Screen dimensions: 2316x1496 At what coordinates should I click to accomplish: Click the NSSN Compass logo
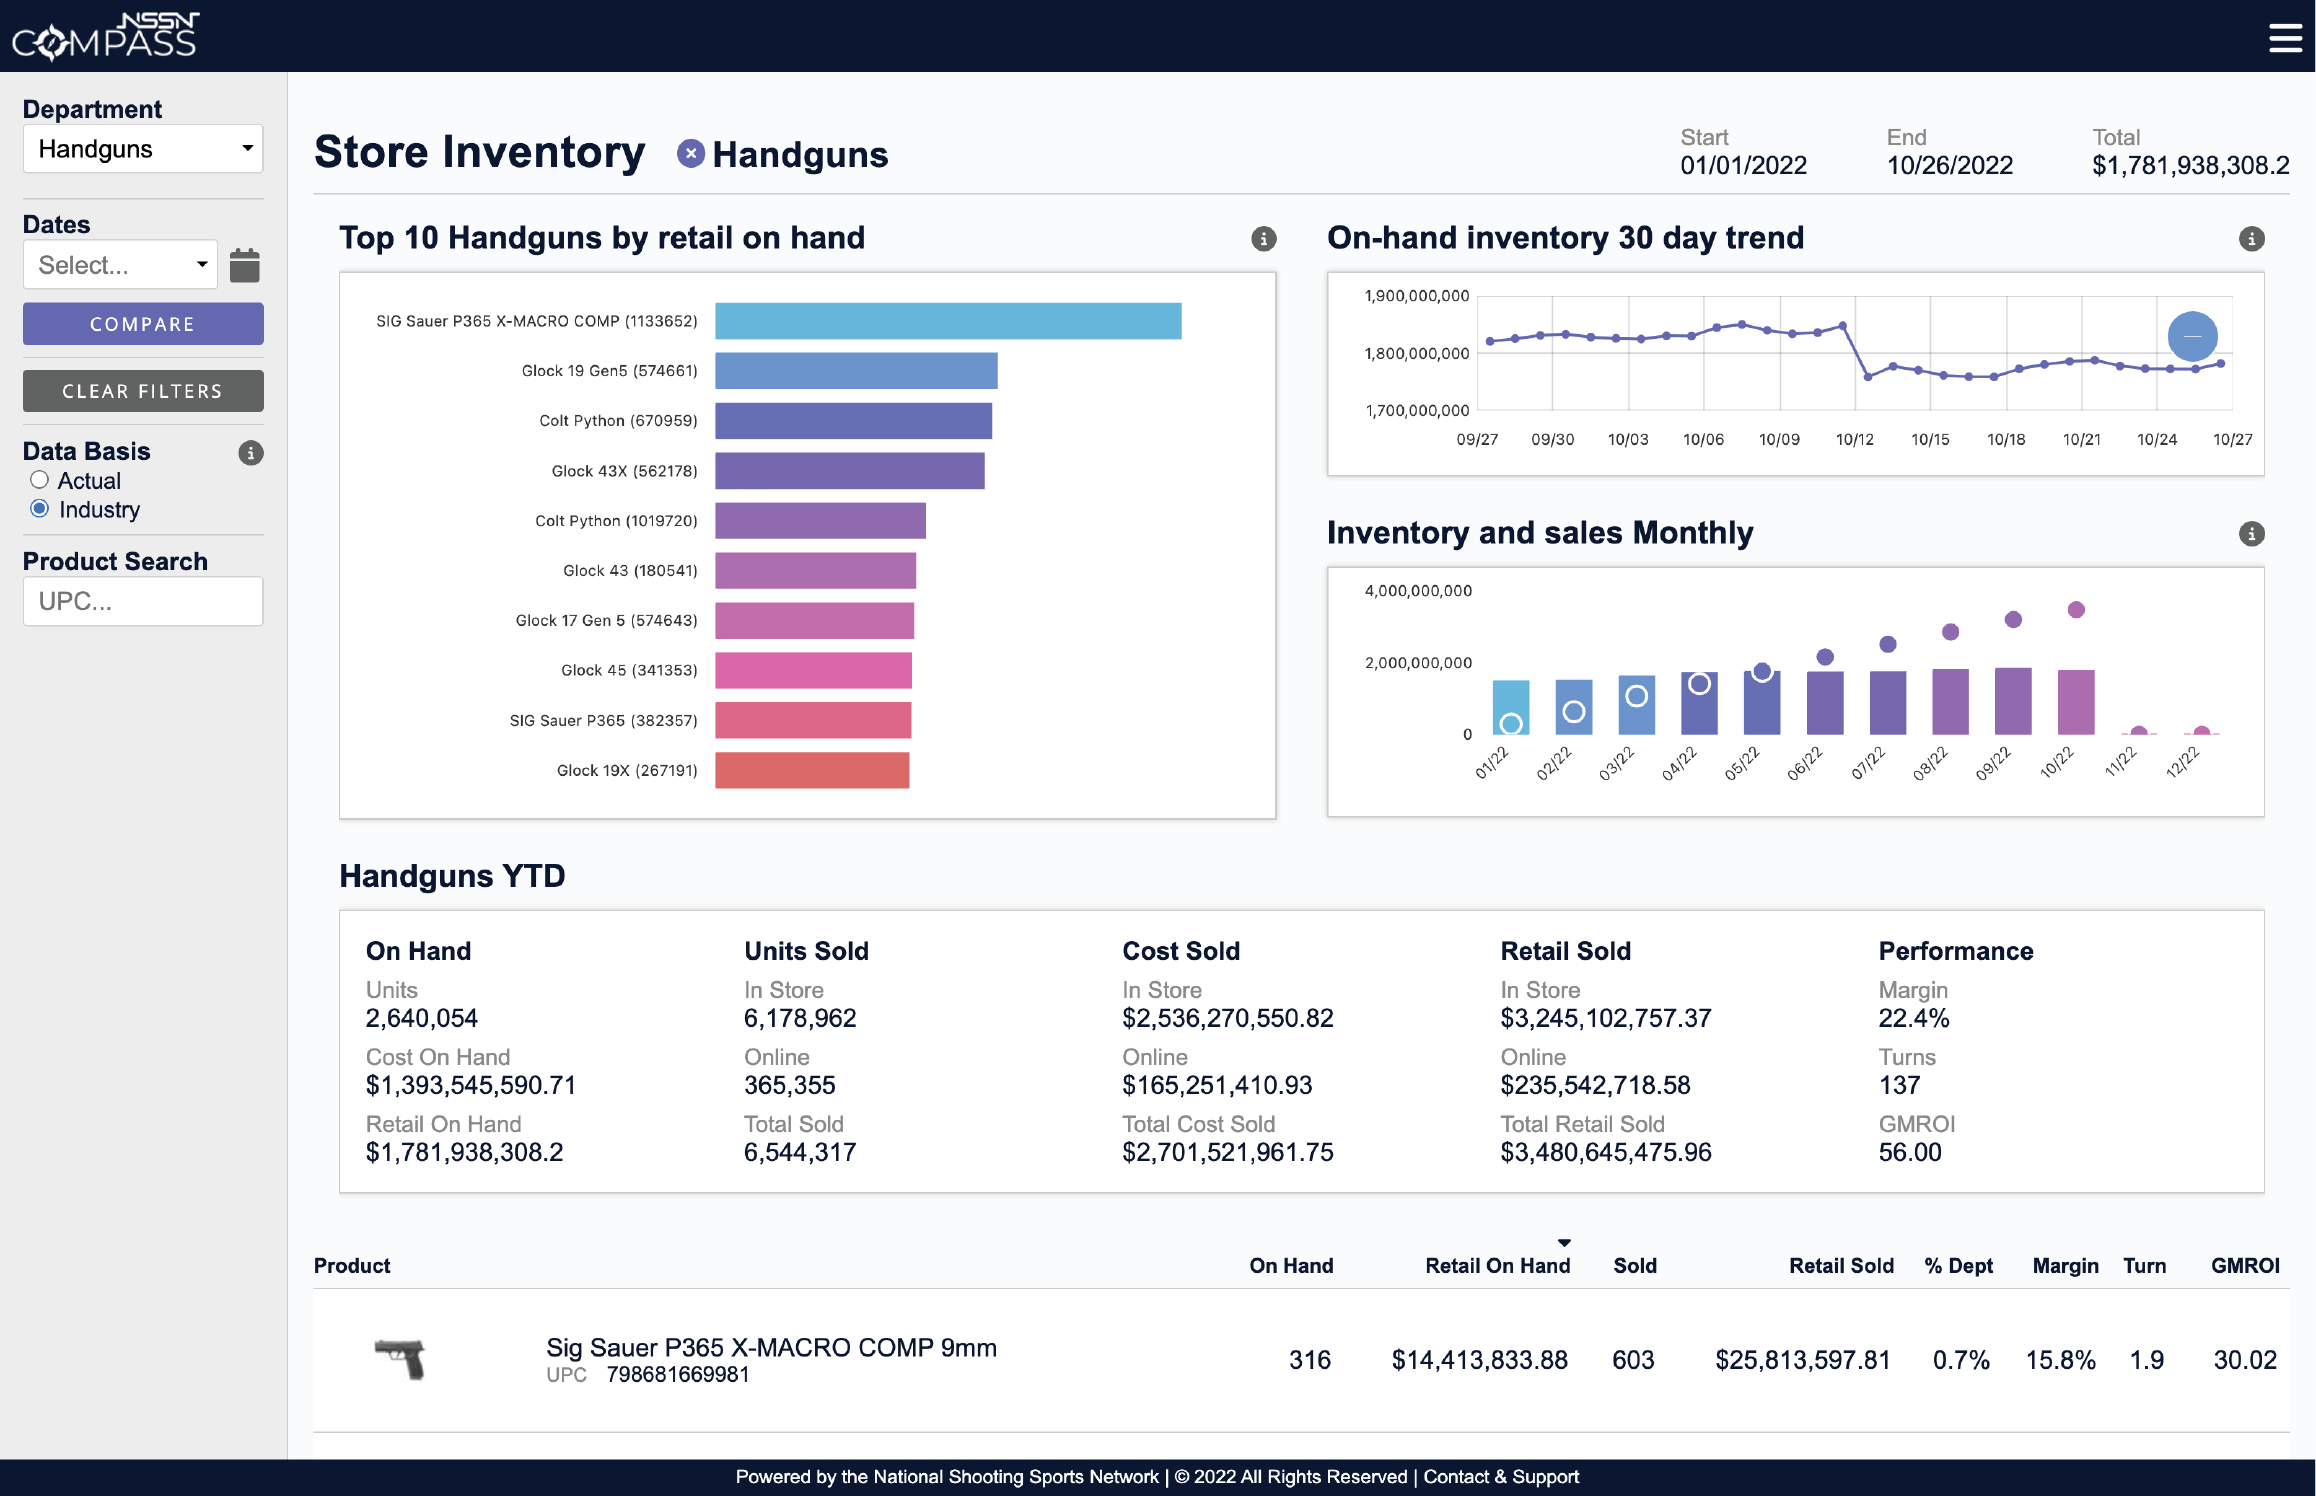[x=105, y=36]
